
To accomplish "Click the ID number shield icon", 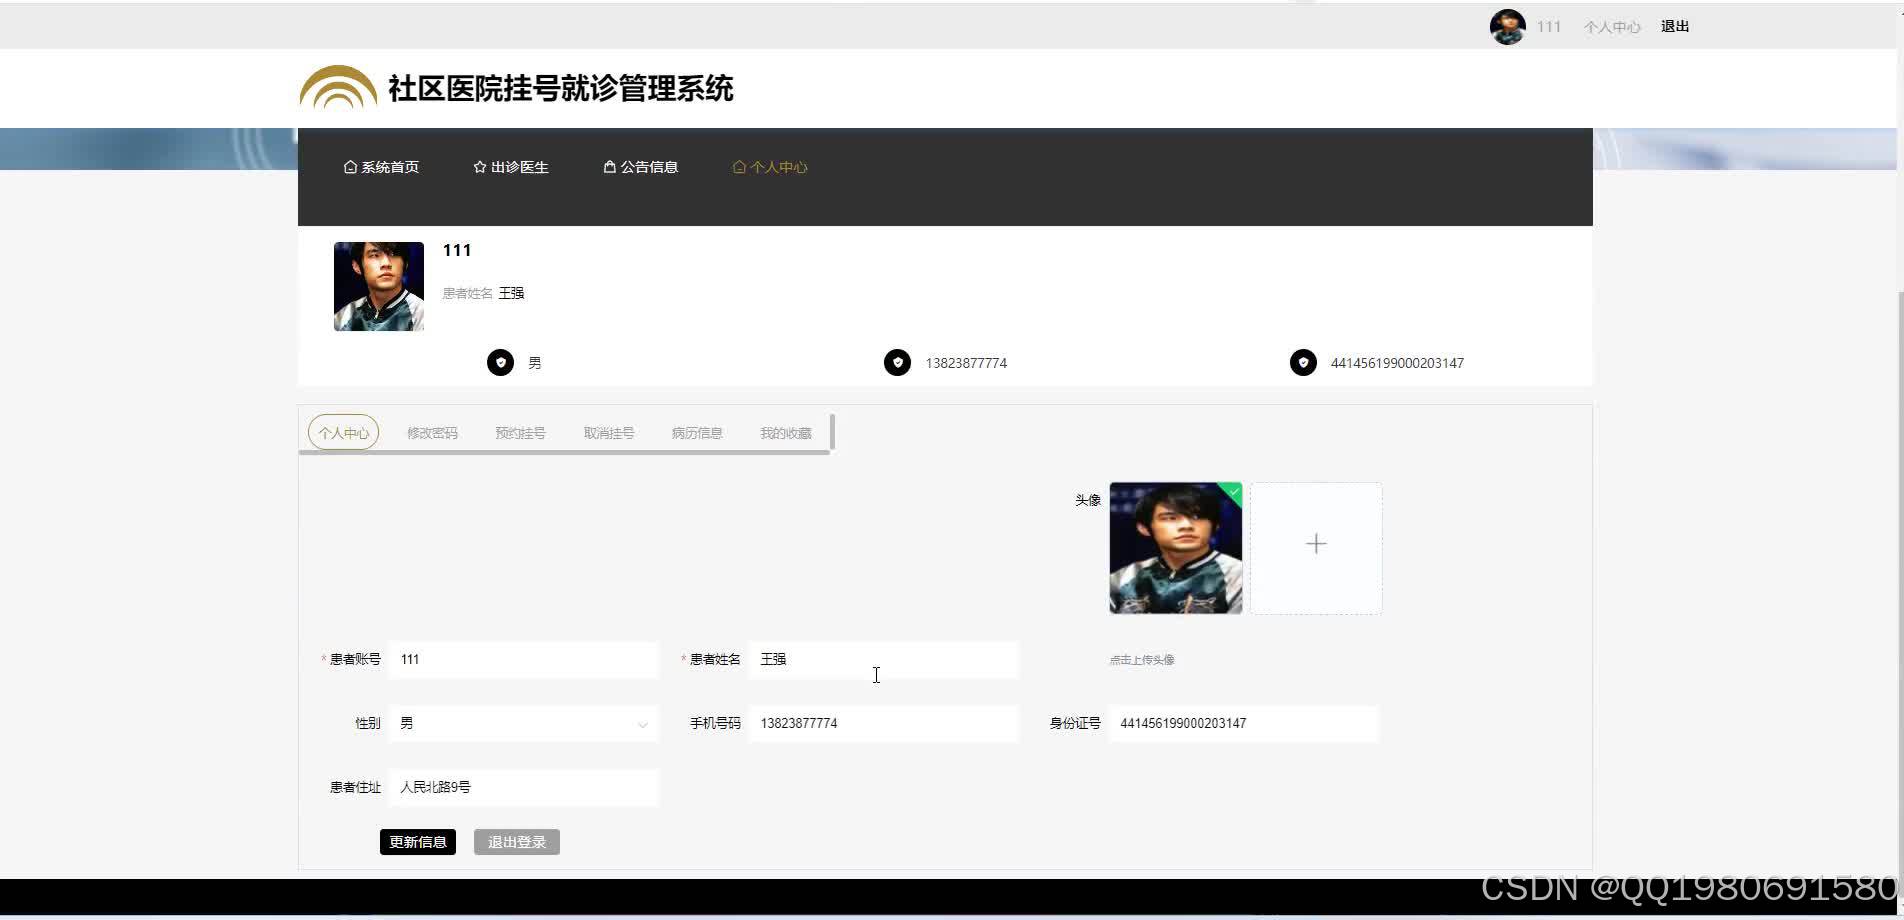I will [x=1303, y=362].
